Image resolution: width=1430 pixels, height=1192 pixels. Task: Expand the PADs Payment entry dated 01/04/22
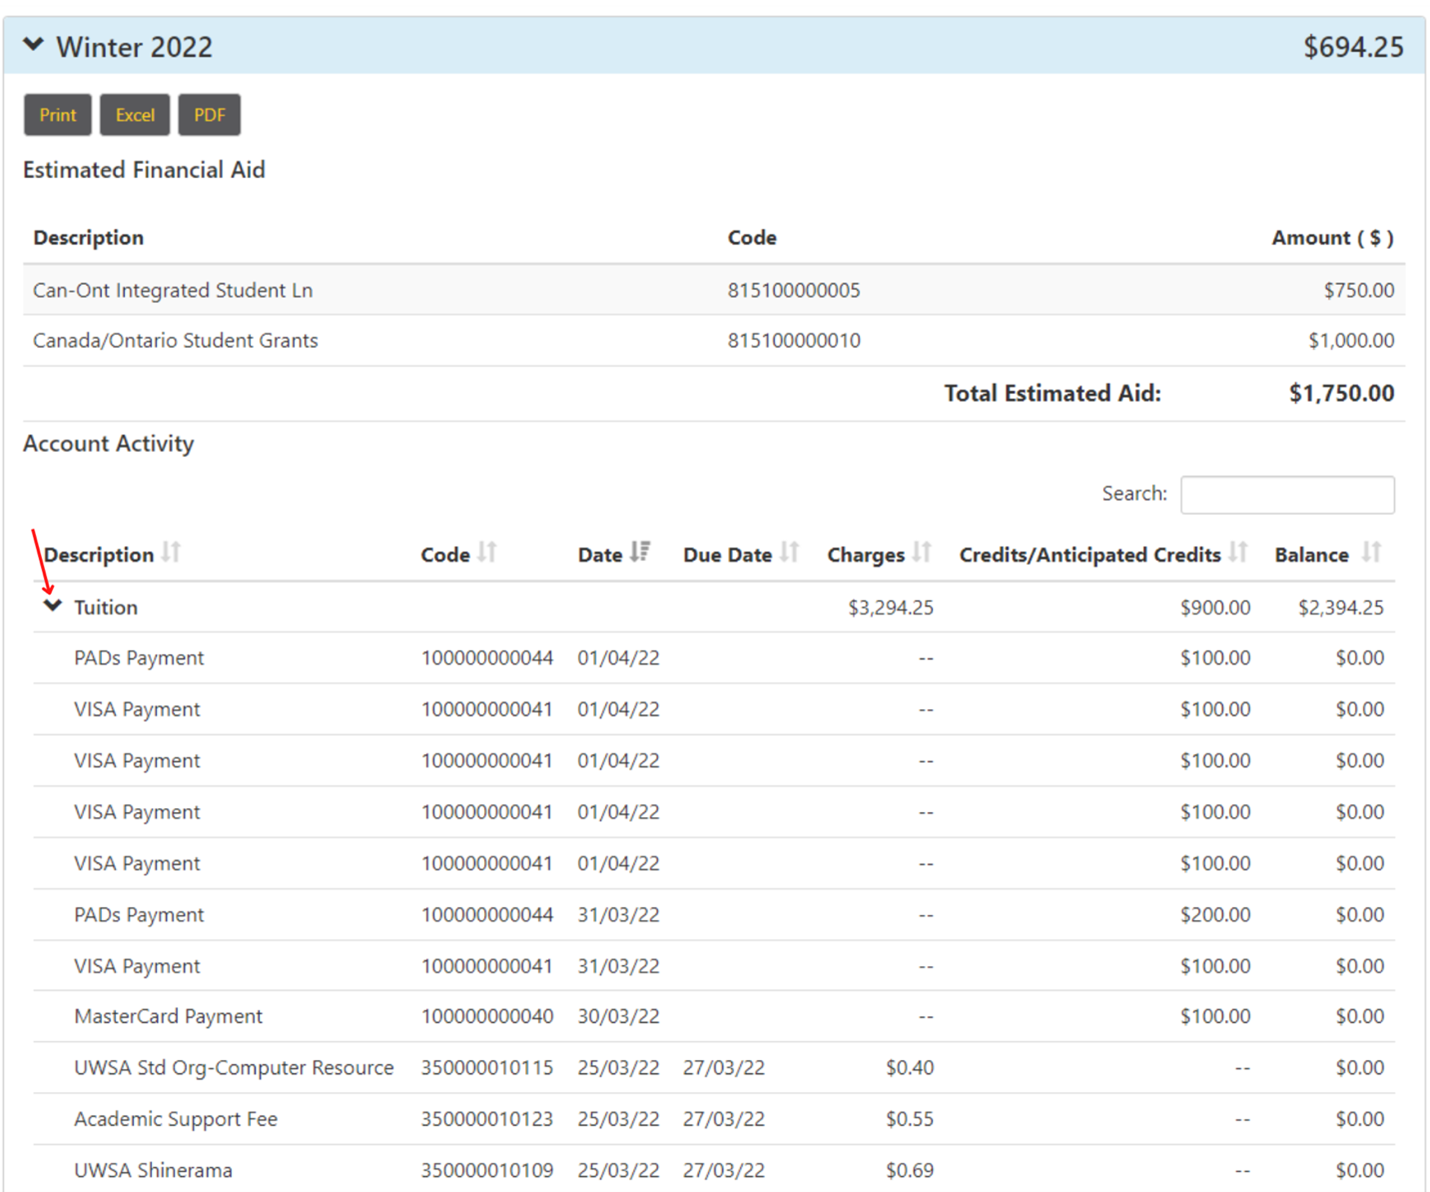coord(139,657)
